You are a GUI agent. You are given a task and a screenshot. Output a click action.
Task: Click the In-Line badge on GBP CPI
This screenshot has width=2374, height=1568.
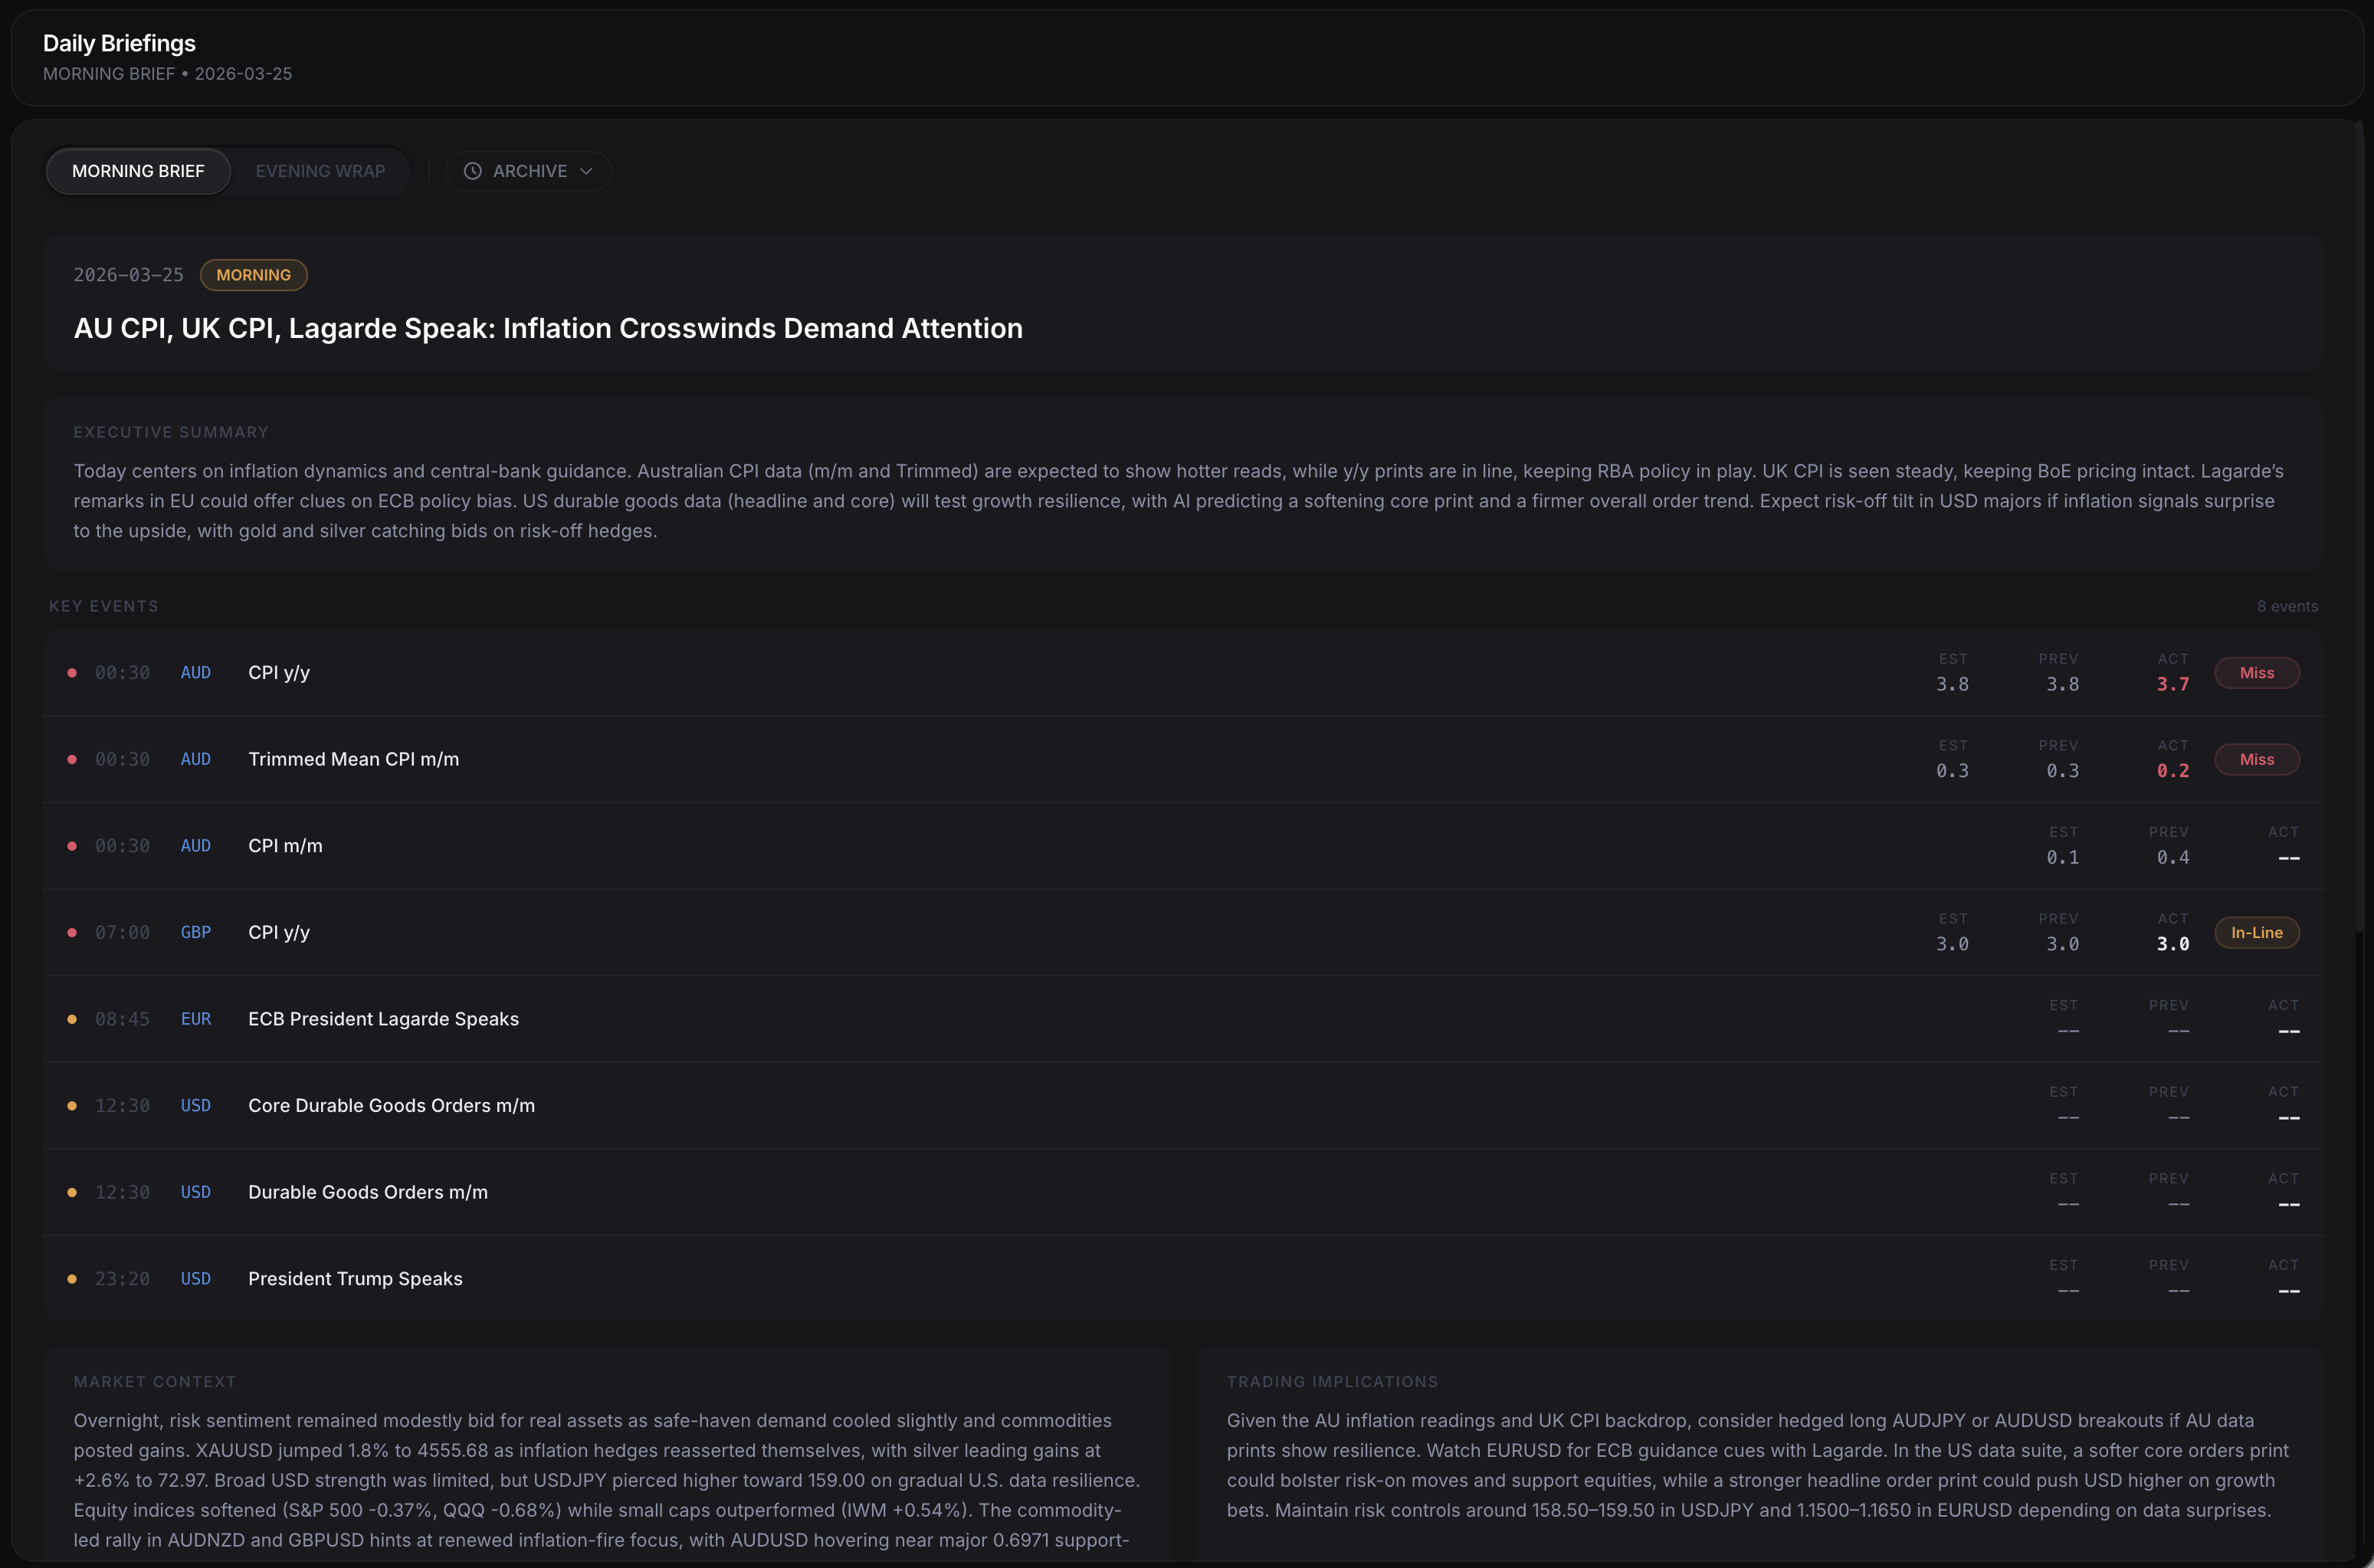tap(2256, 932)
